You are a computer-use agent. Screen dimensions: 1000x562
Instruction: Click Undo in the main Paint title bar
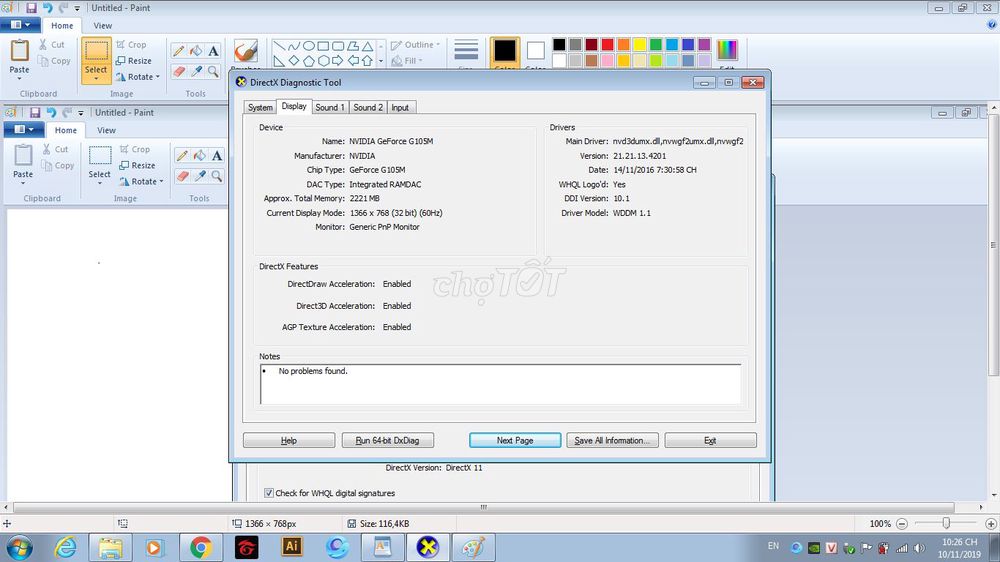pyautogui.click(x=47, y=8)
